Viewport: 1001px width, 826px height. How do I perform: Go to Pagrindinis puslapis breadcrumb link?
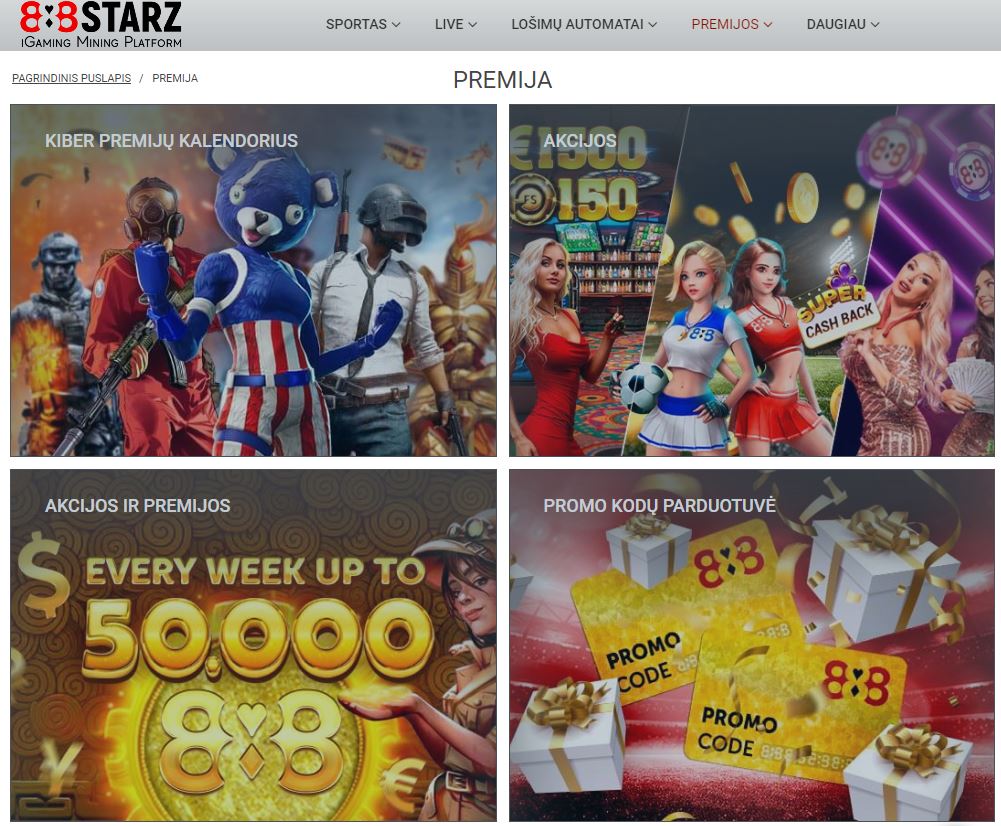tap(72, 78)
